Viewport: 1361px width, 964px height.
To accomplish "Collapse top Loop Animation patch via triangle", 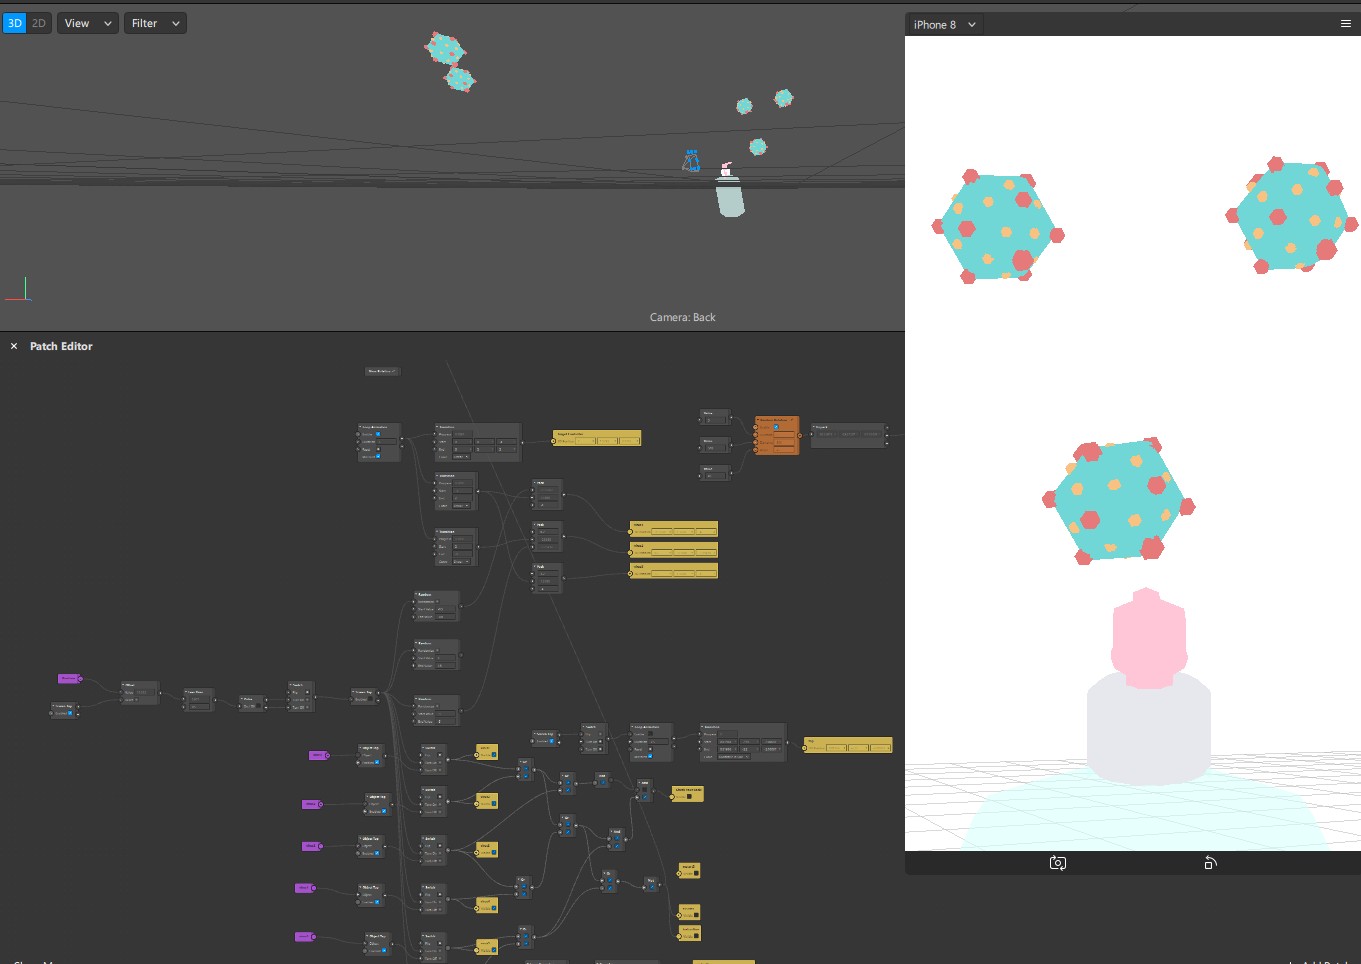I will pyautogui.click(x=360, y=427).
